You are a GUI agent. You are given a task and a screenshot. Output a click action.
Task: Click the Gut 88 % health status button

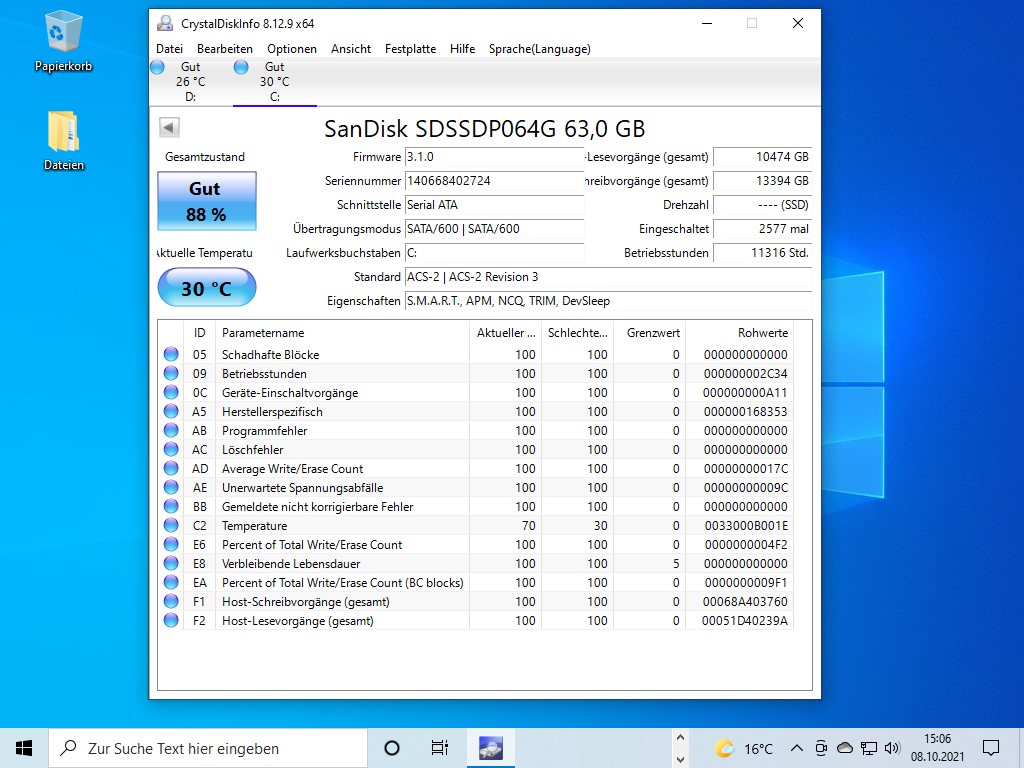206,201
